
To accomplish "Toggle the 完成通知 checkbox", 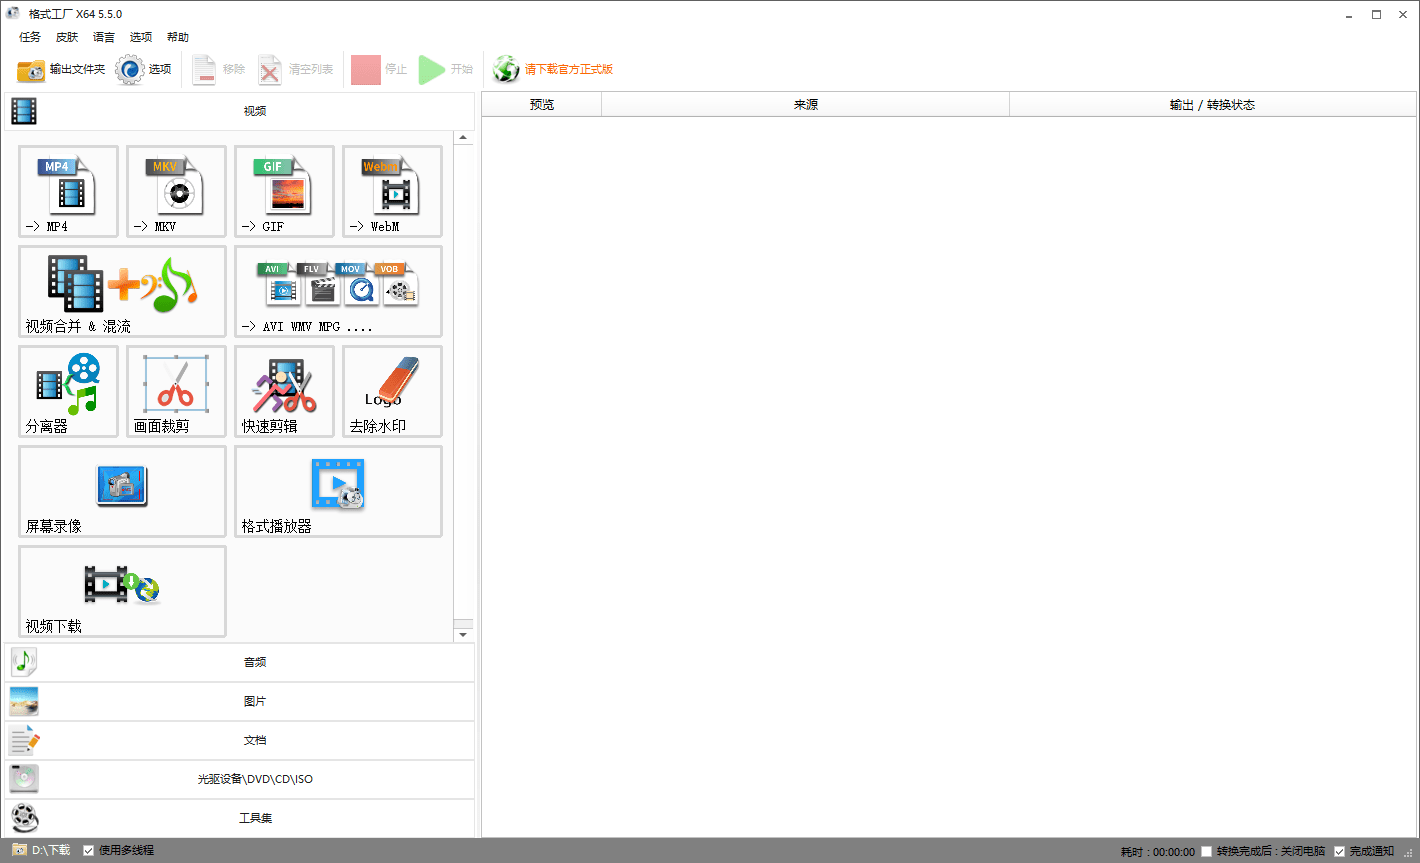I will tap(1340, 852).
